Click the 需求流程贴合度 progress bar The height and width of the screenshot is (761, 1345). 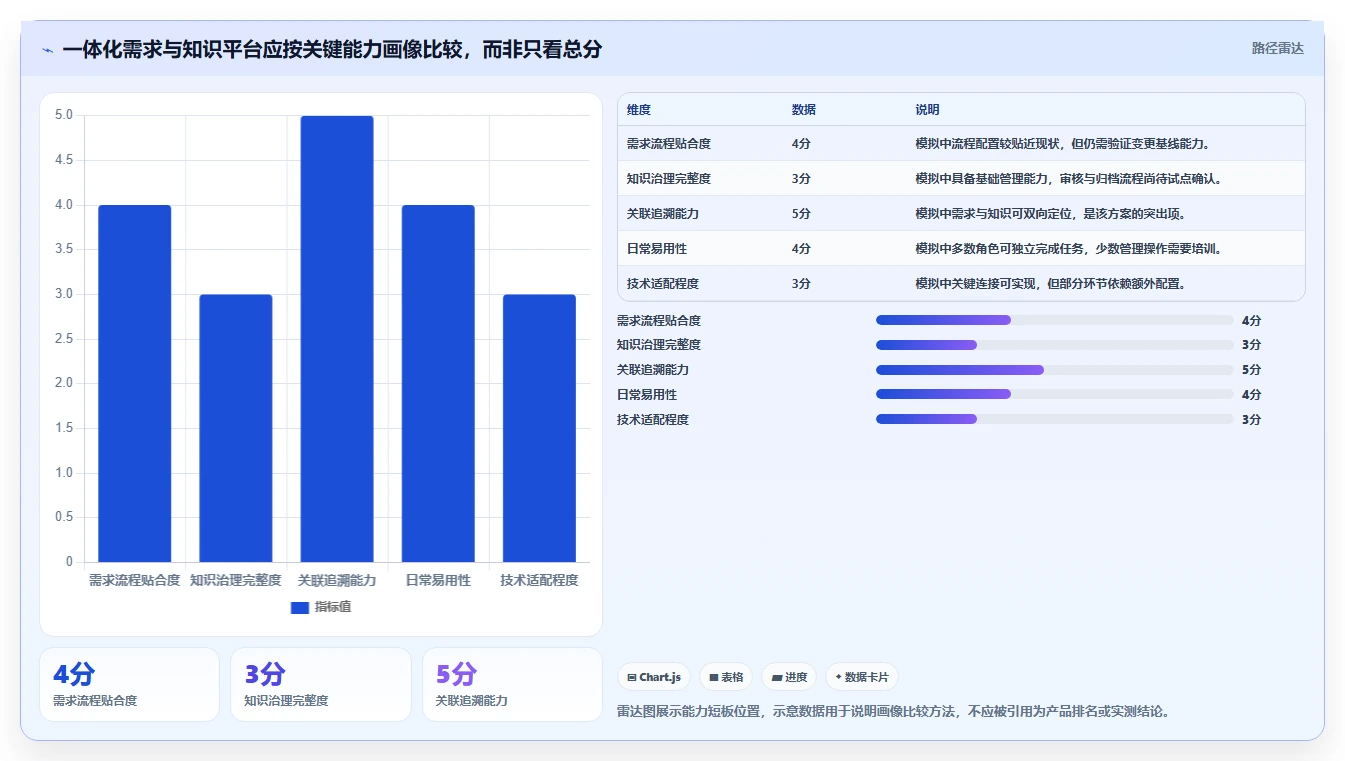(1054, 320)
